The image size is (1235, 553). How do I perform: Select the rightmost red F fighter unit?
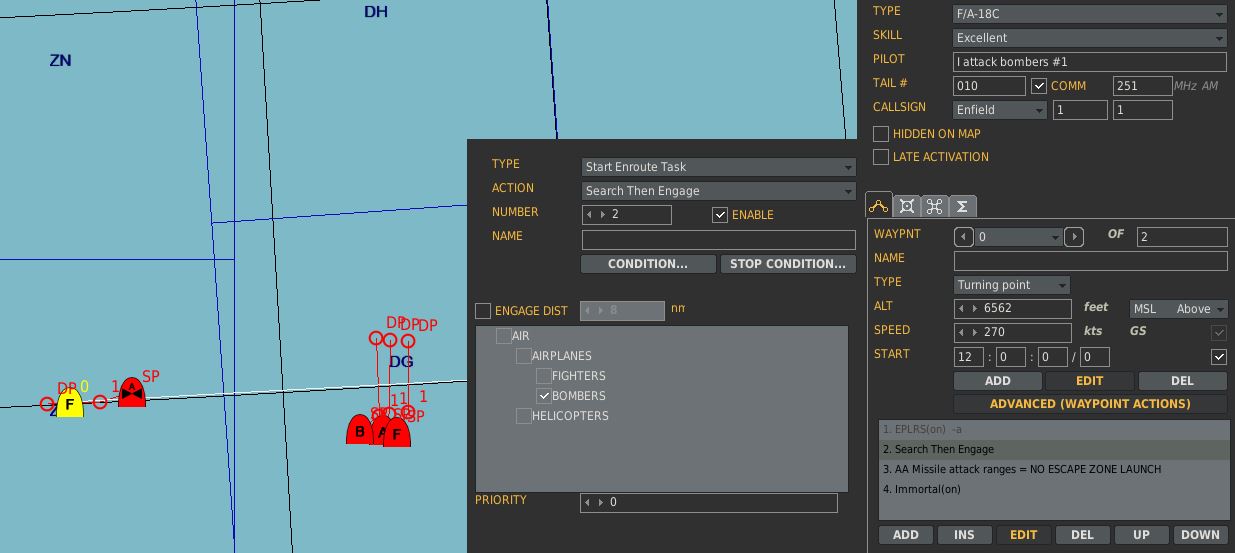[x=397, y=433]
